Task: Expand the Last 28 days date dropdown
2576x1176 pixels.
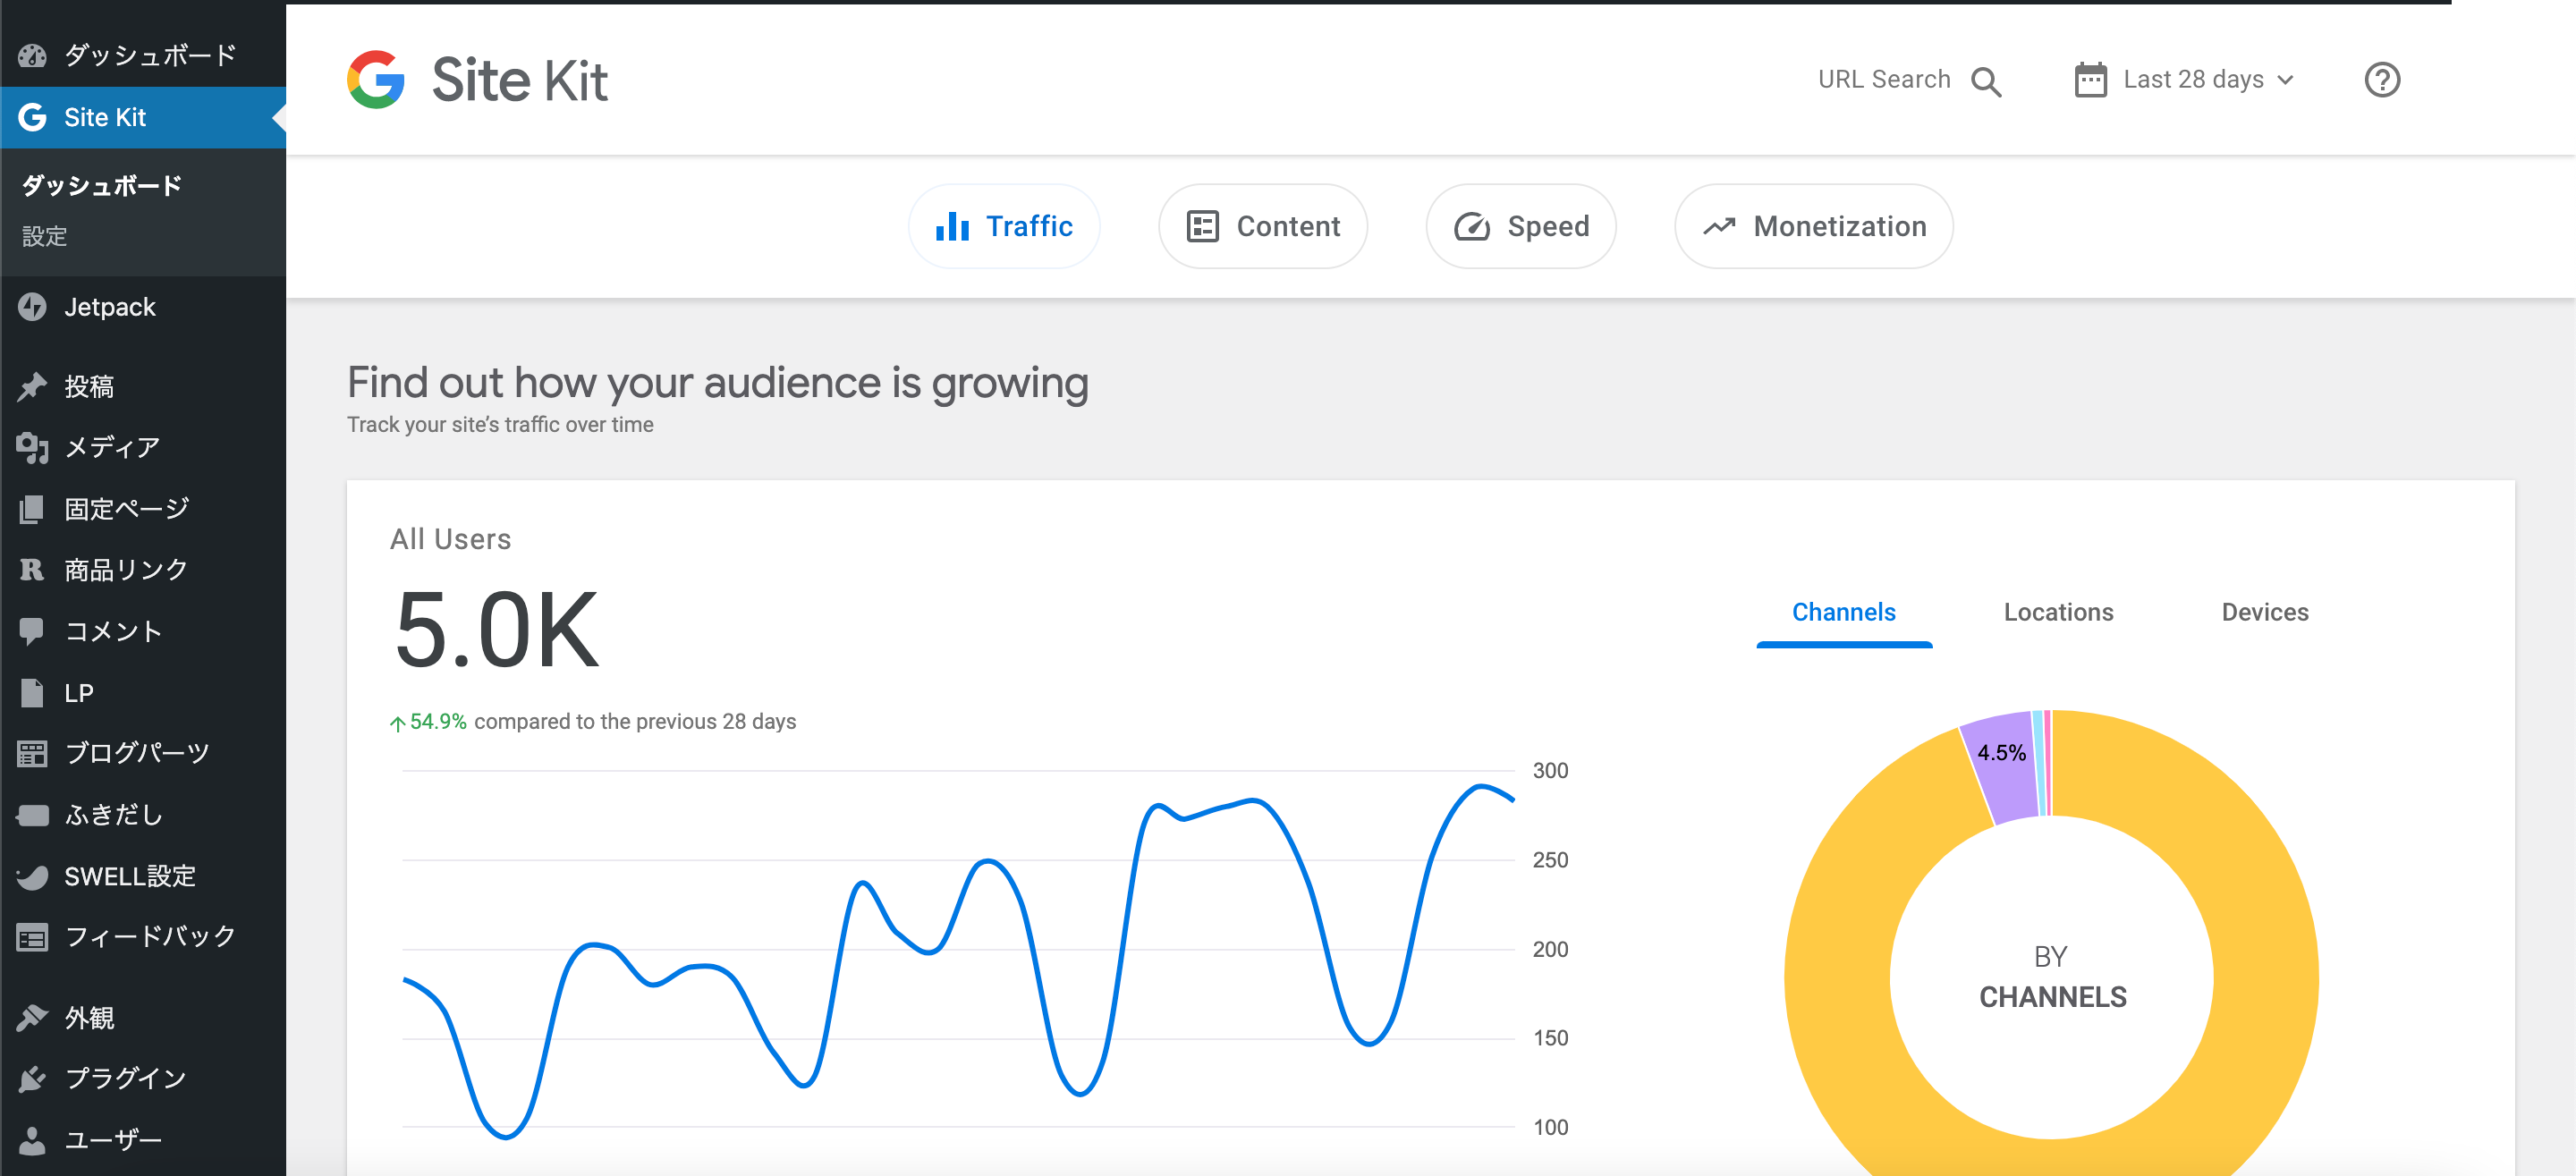Action: 2208,80
